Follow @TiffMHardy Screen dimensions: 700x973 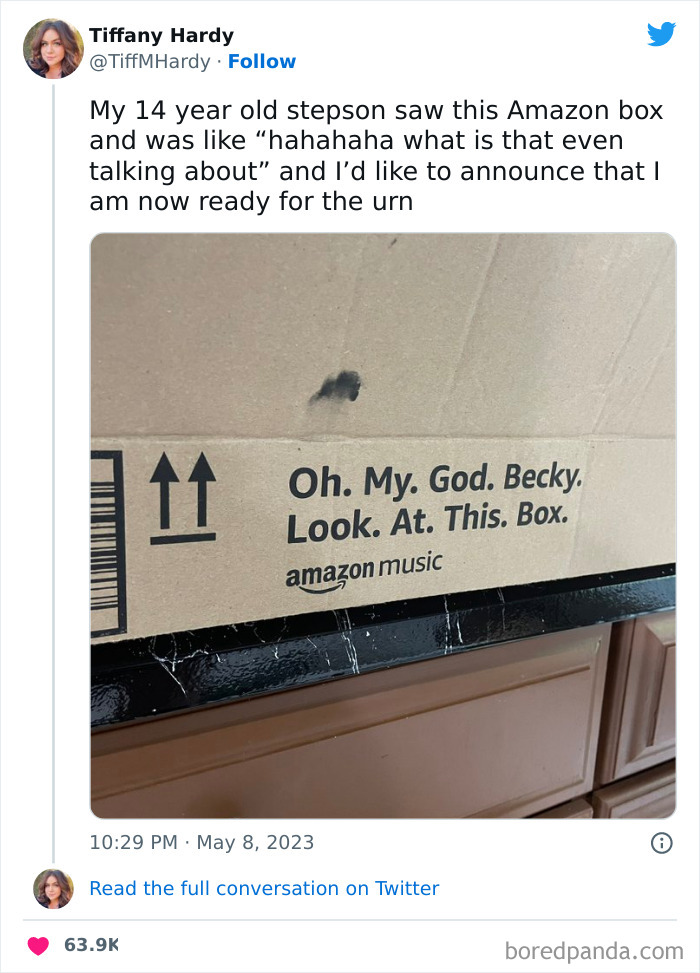(262, 61)
